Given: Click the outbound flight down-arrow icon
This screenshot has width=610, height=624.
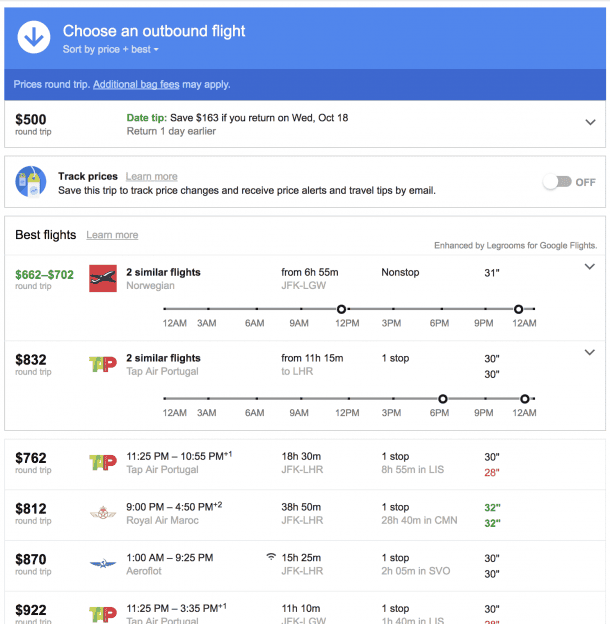Looking at the screenshot, I should [34, 38].
